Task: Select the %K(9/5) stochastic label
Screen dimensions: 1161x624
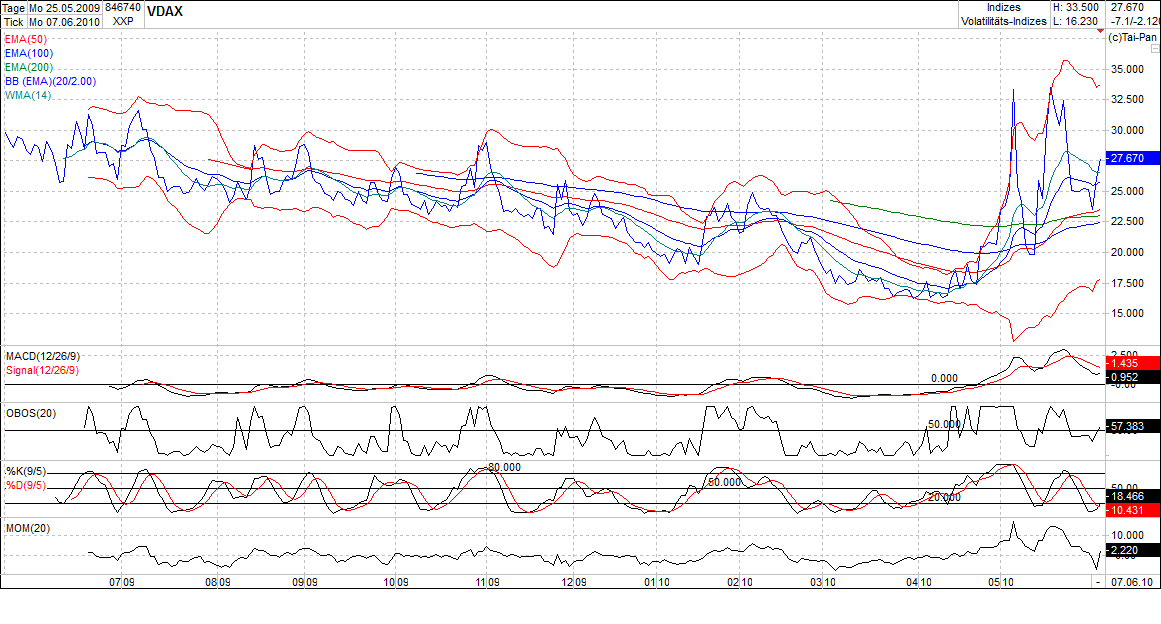Action: (25, 472)
